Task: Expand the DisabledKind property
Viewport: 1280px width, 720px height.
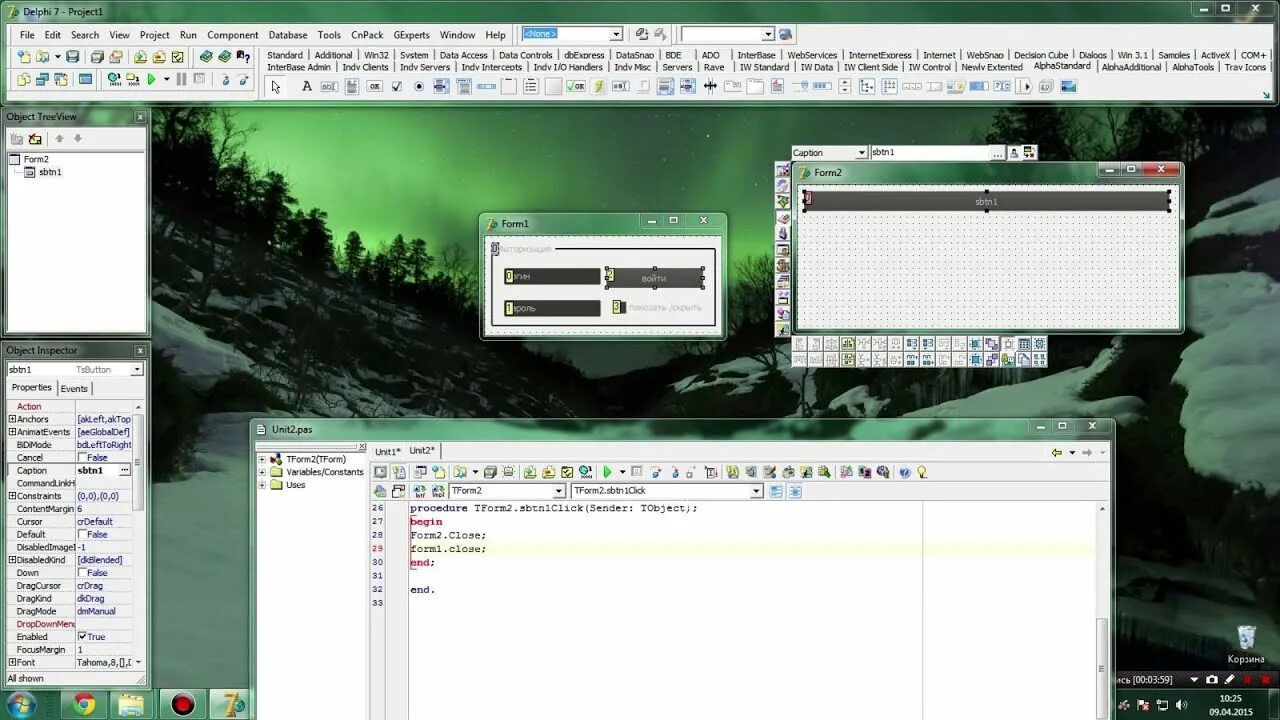Action: click(12, 560)
